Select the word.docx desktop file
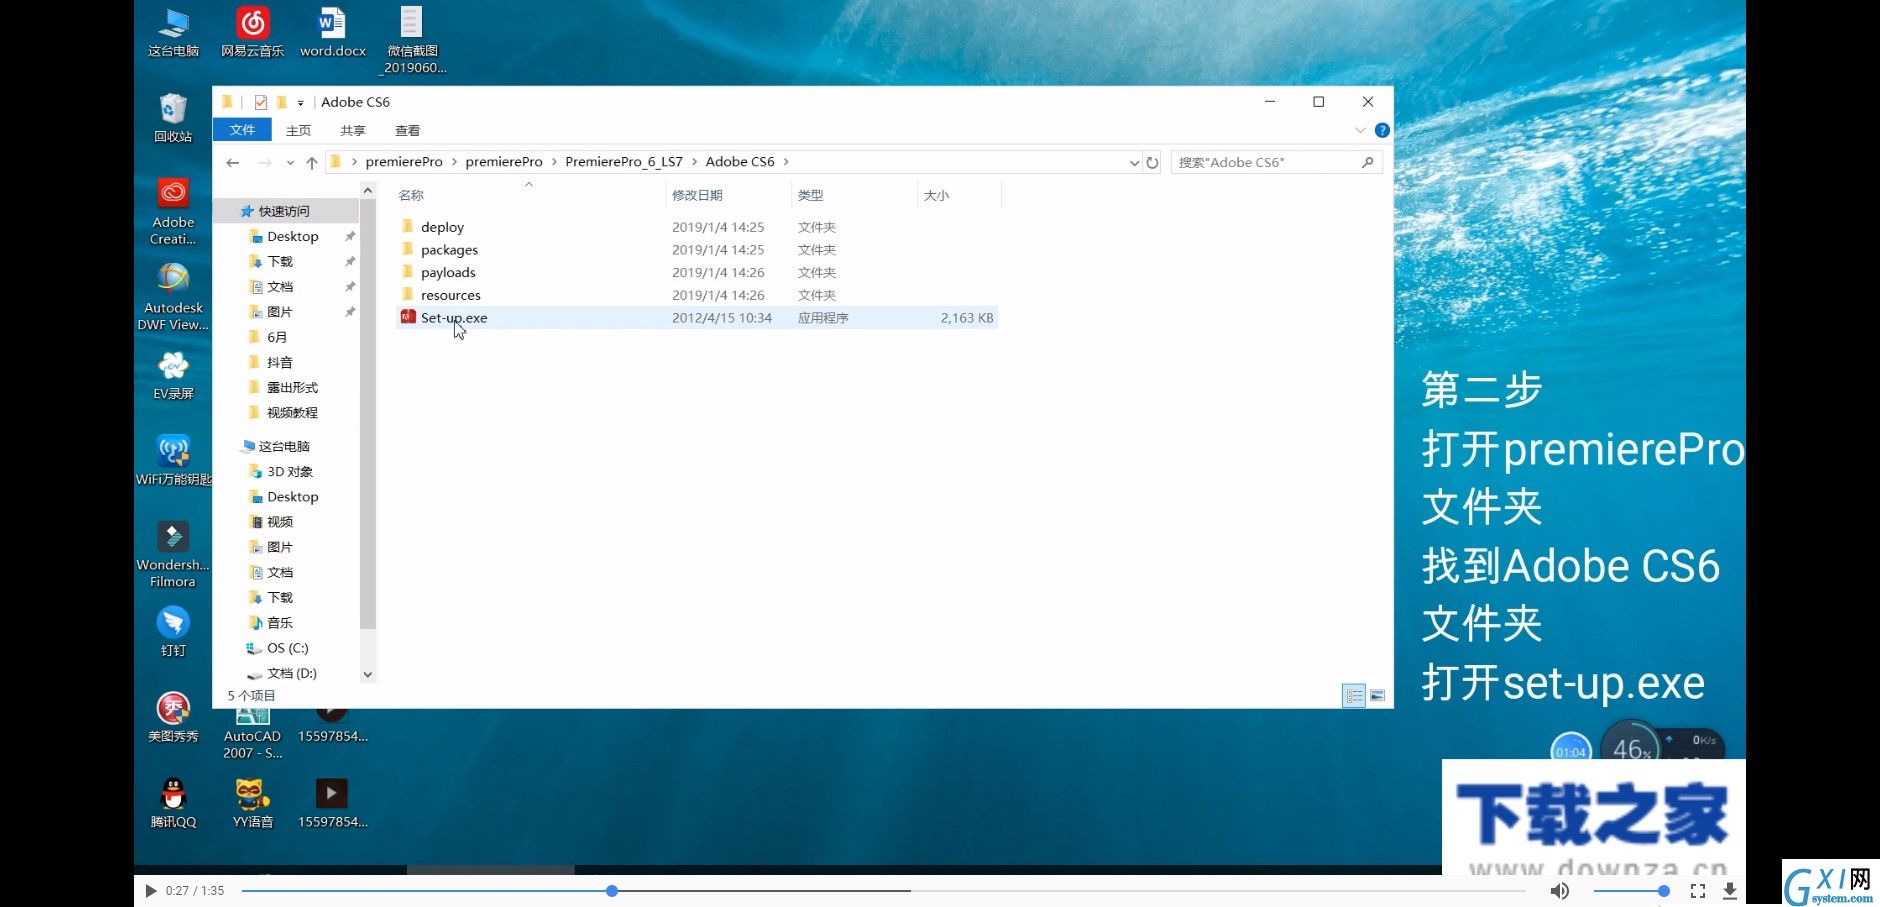The image size is (1880, 907). [333, 32]
